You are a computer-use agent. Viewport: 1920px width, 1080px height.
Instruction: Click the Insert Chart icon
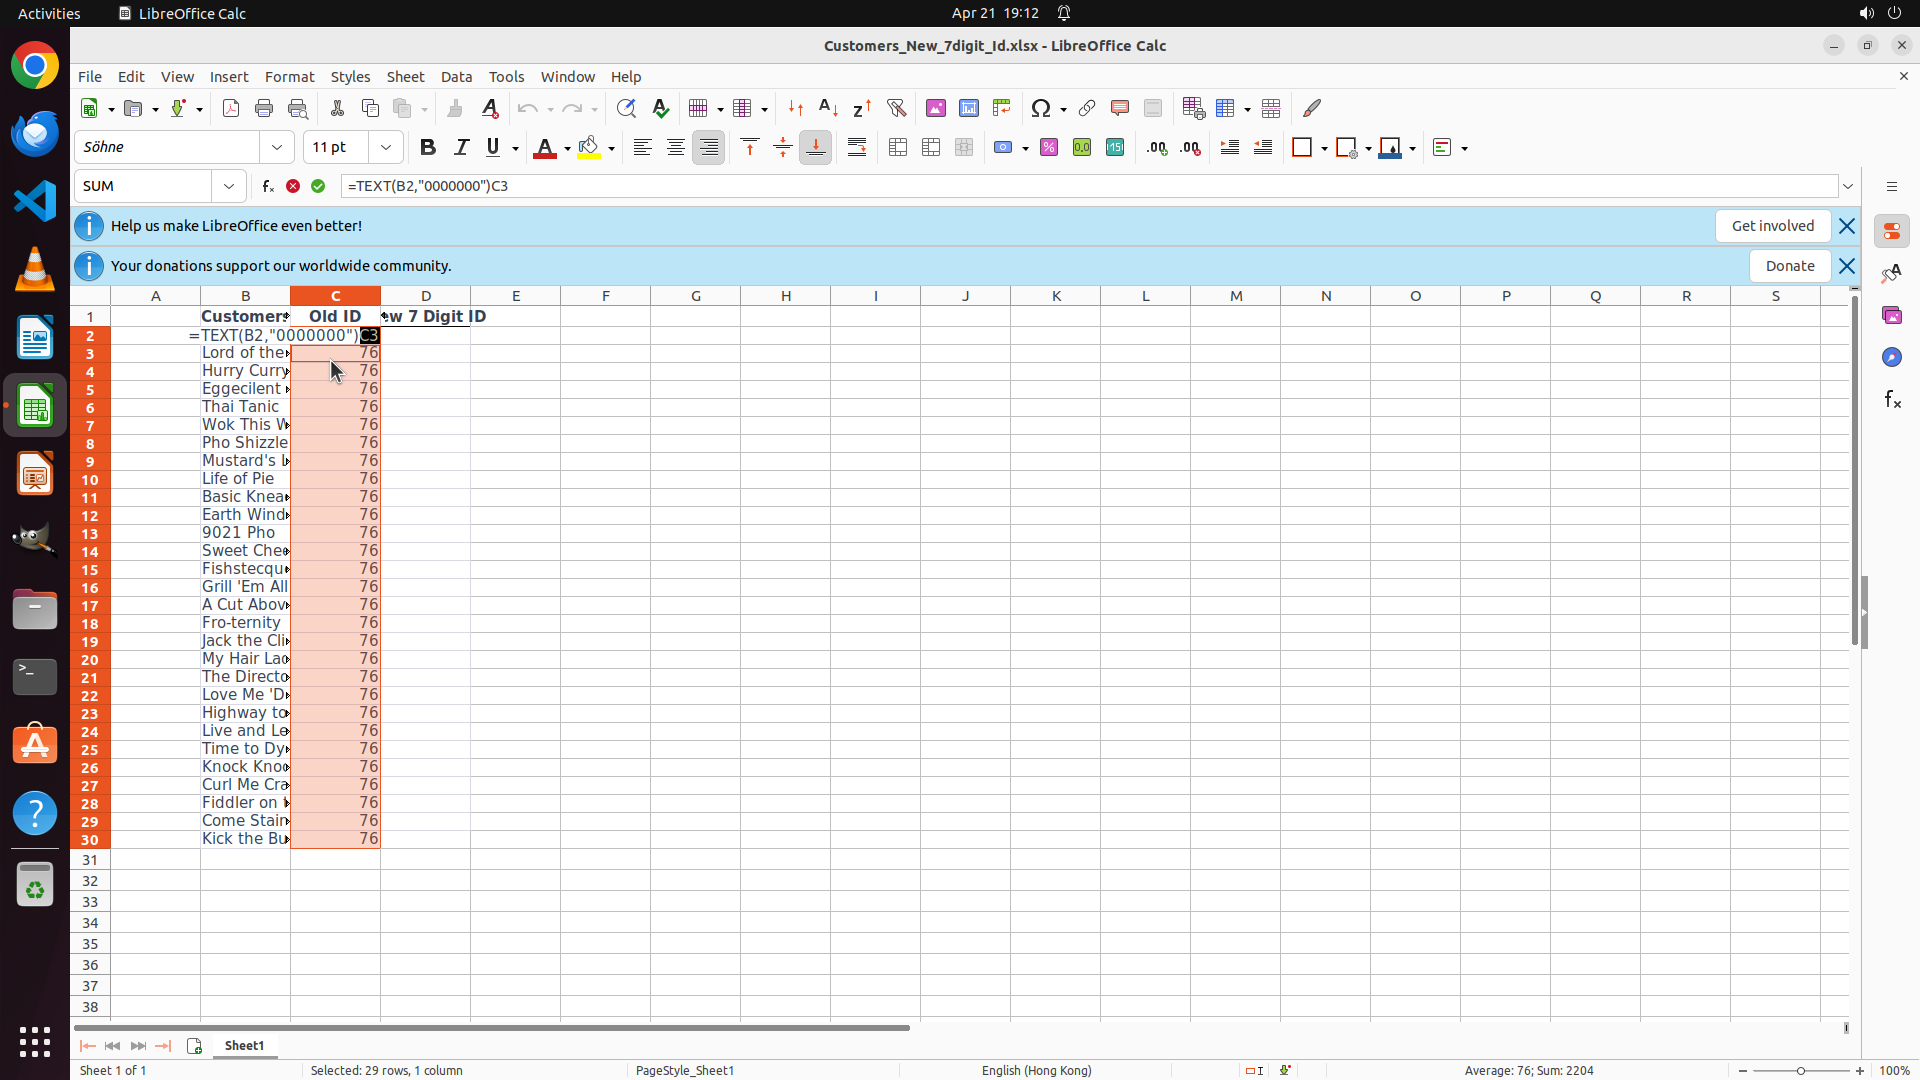[968, 108]
